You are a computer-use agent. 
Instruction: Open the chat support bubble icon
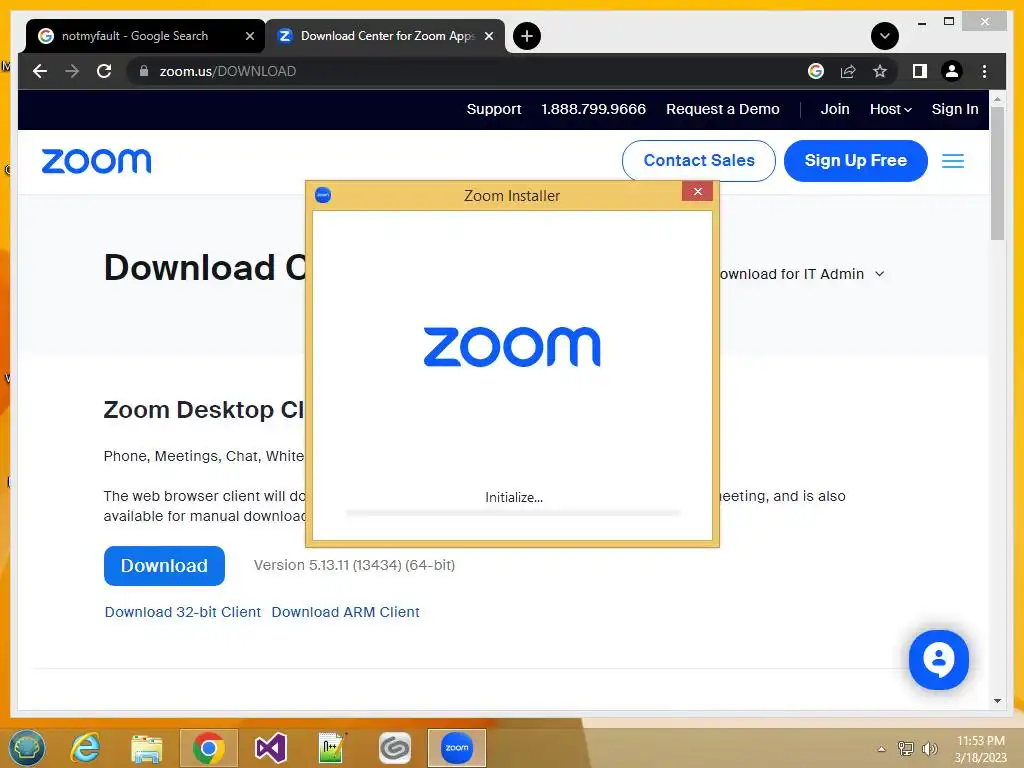[938, 660]
